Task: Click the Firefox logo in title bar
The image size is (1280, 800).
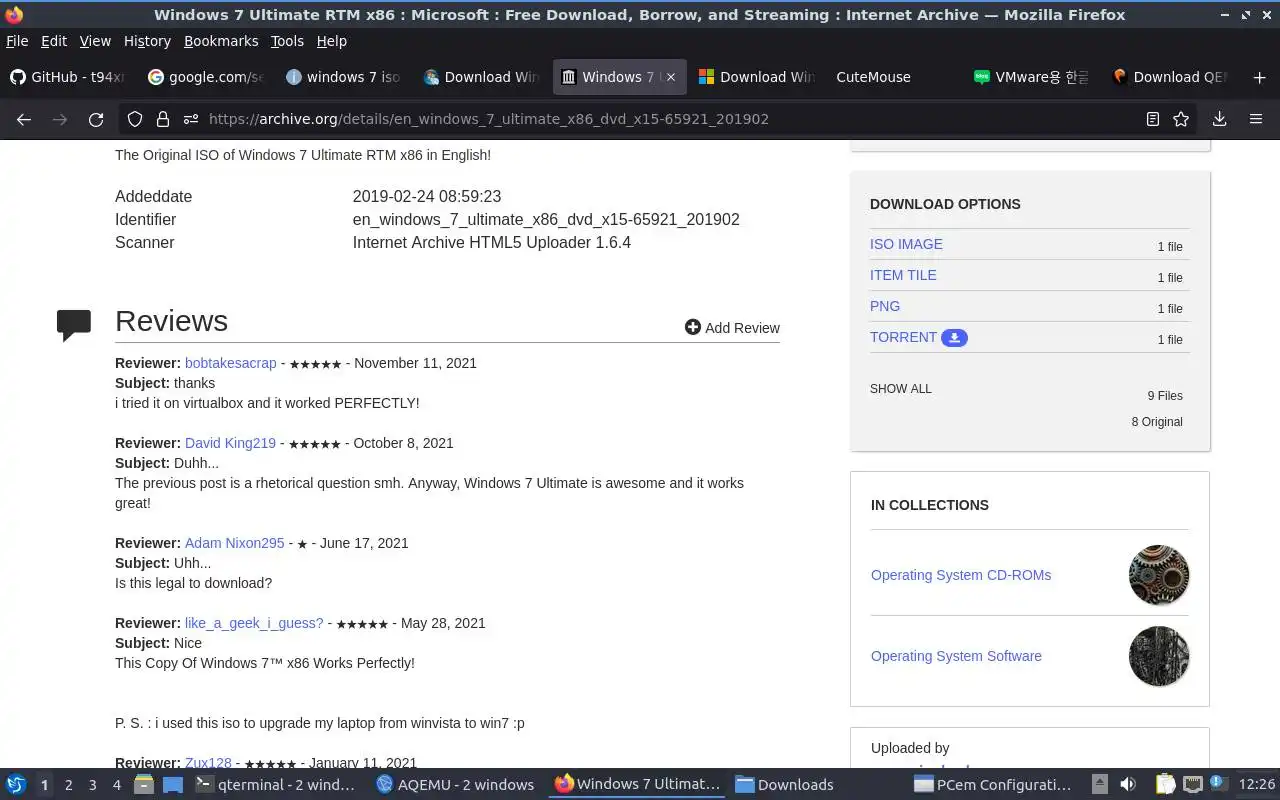Action: point(14,15)
